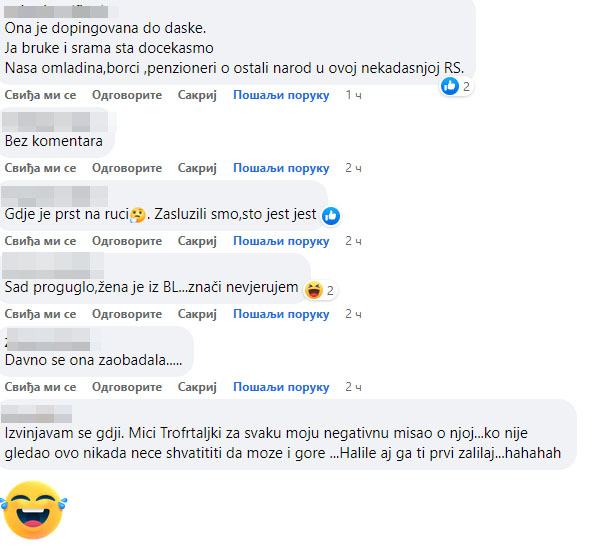Click the thumbs-up icon on the 'Gdje je prst' comment
593x555 pixels.
(x=331, y=216)
